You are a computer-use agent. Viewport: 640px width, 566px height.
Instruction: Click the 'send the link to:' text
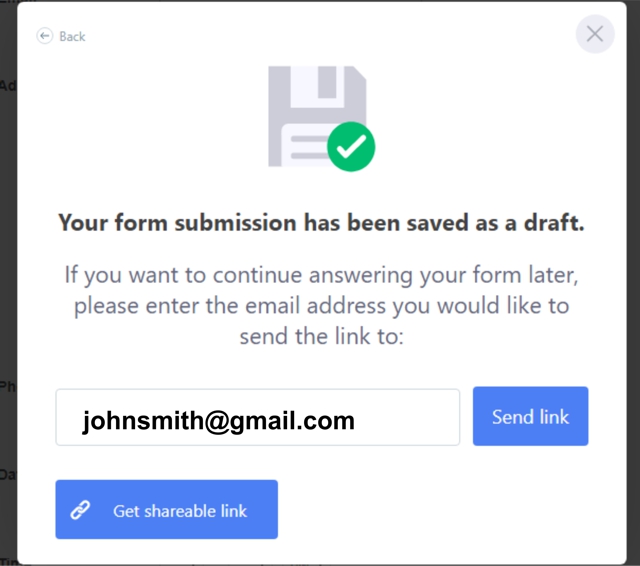click(321, 336)
